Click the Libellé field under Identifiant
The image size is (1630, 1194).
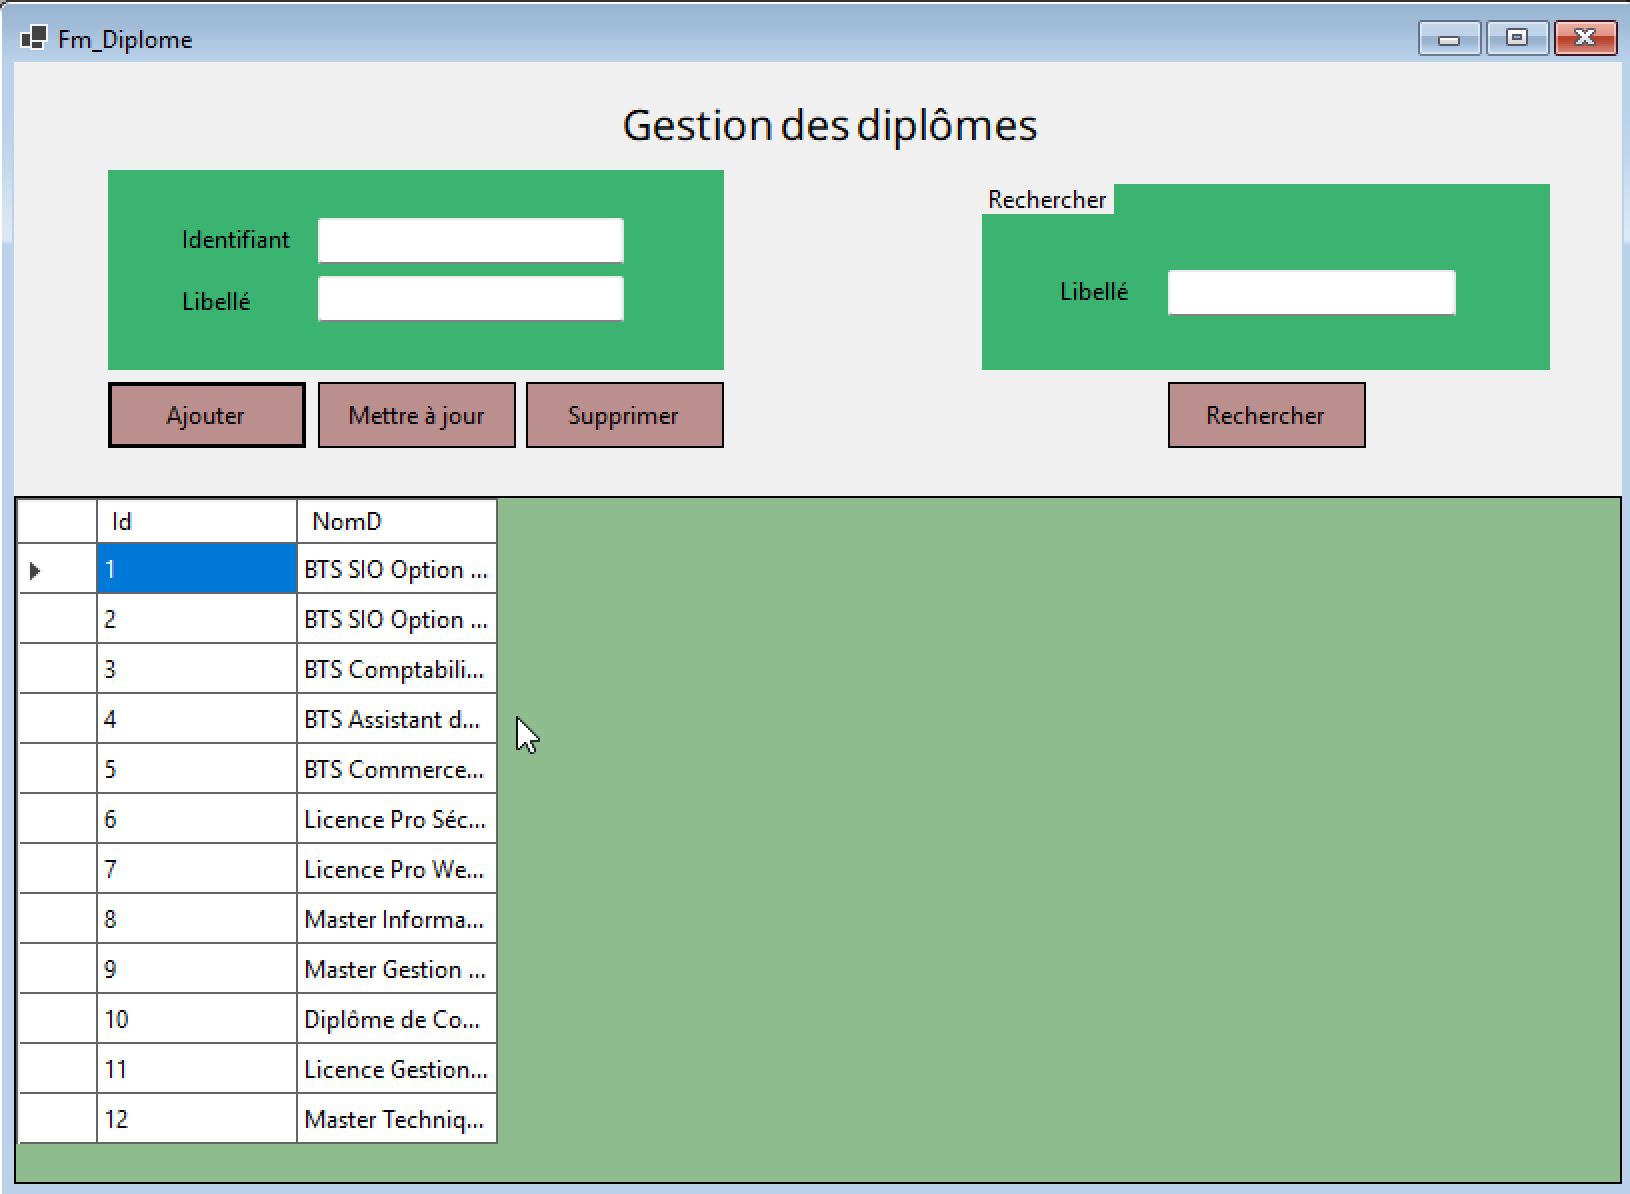click(470, 299)
